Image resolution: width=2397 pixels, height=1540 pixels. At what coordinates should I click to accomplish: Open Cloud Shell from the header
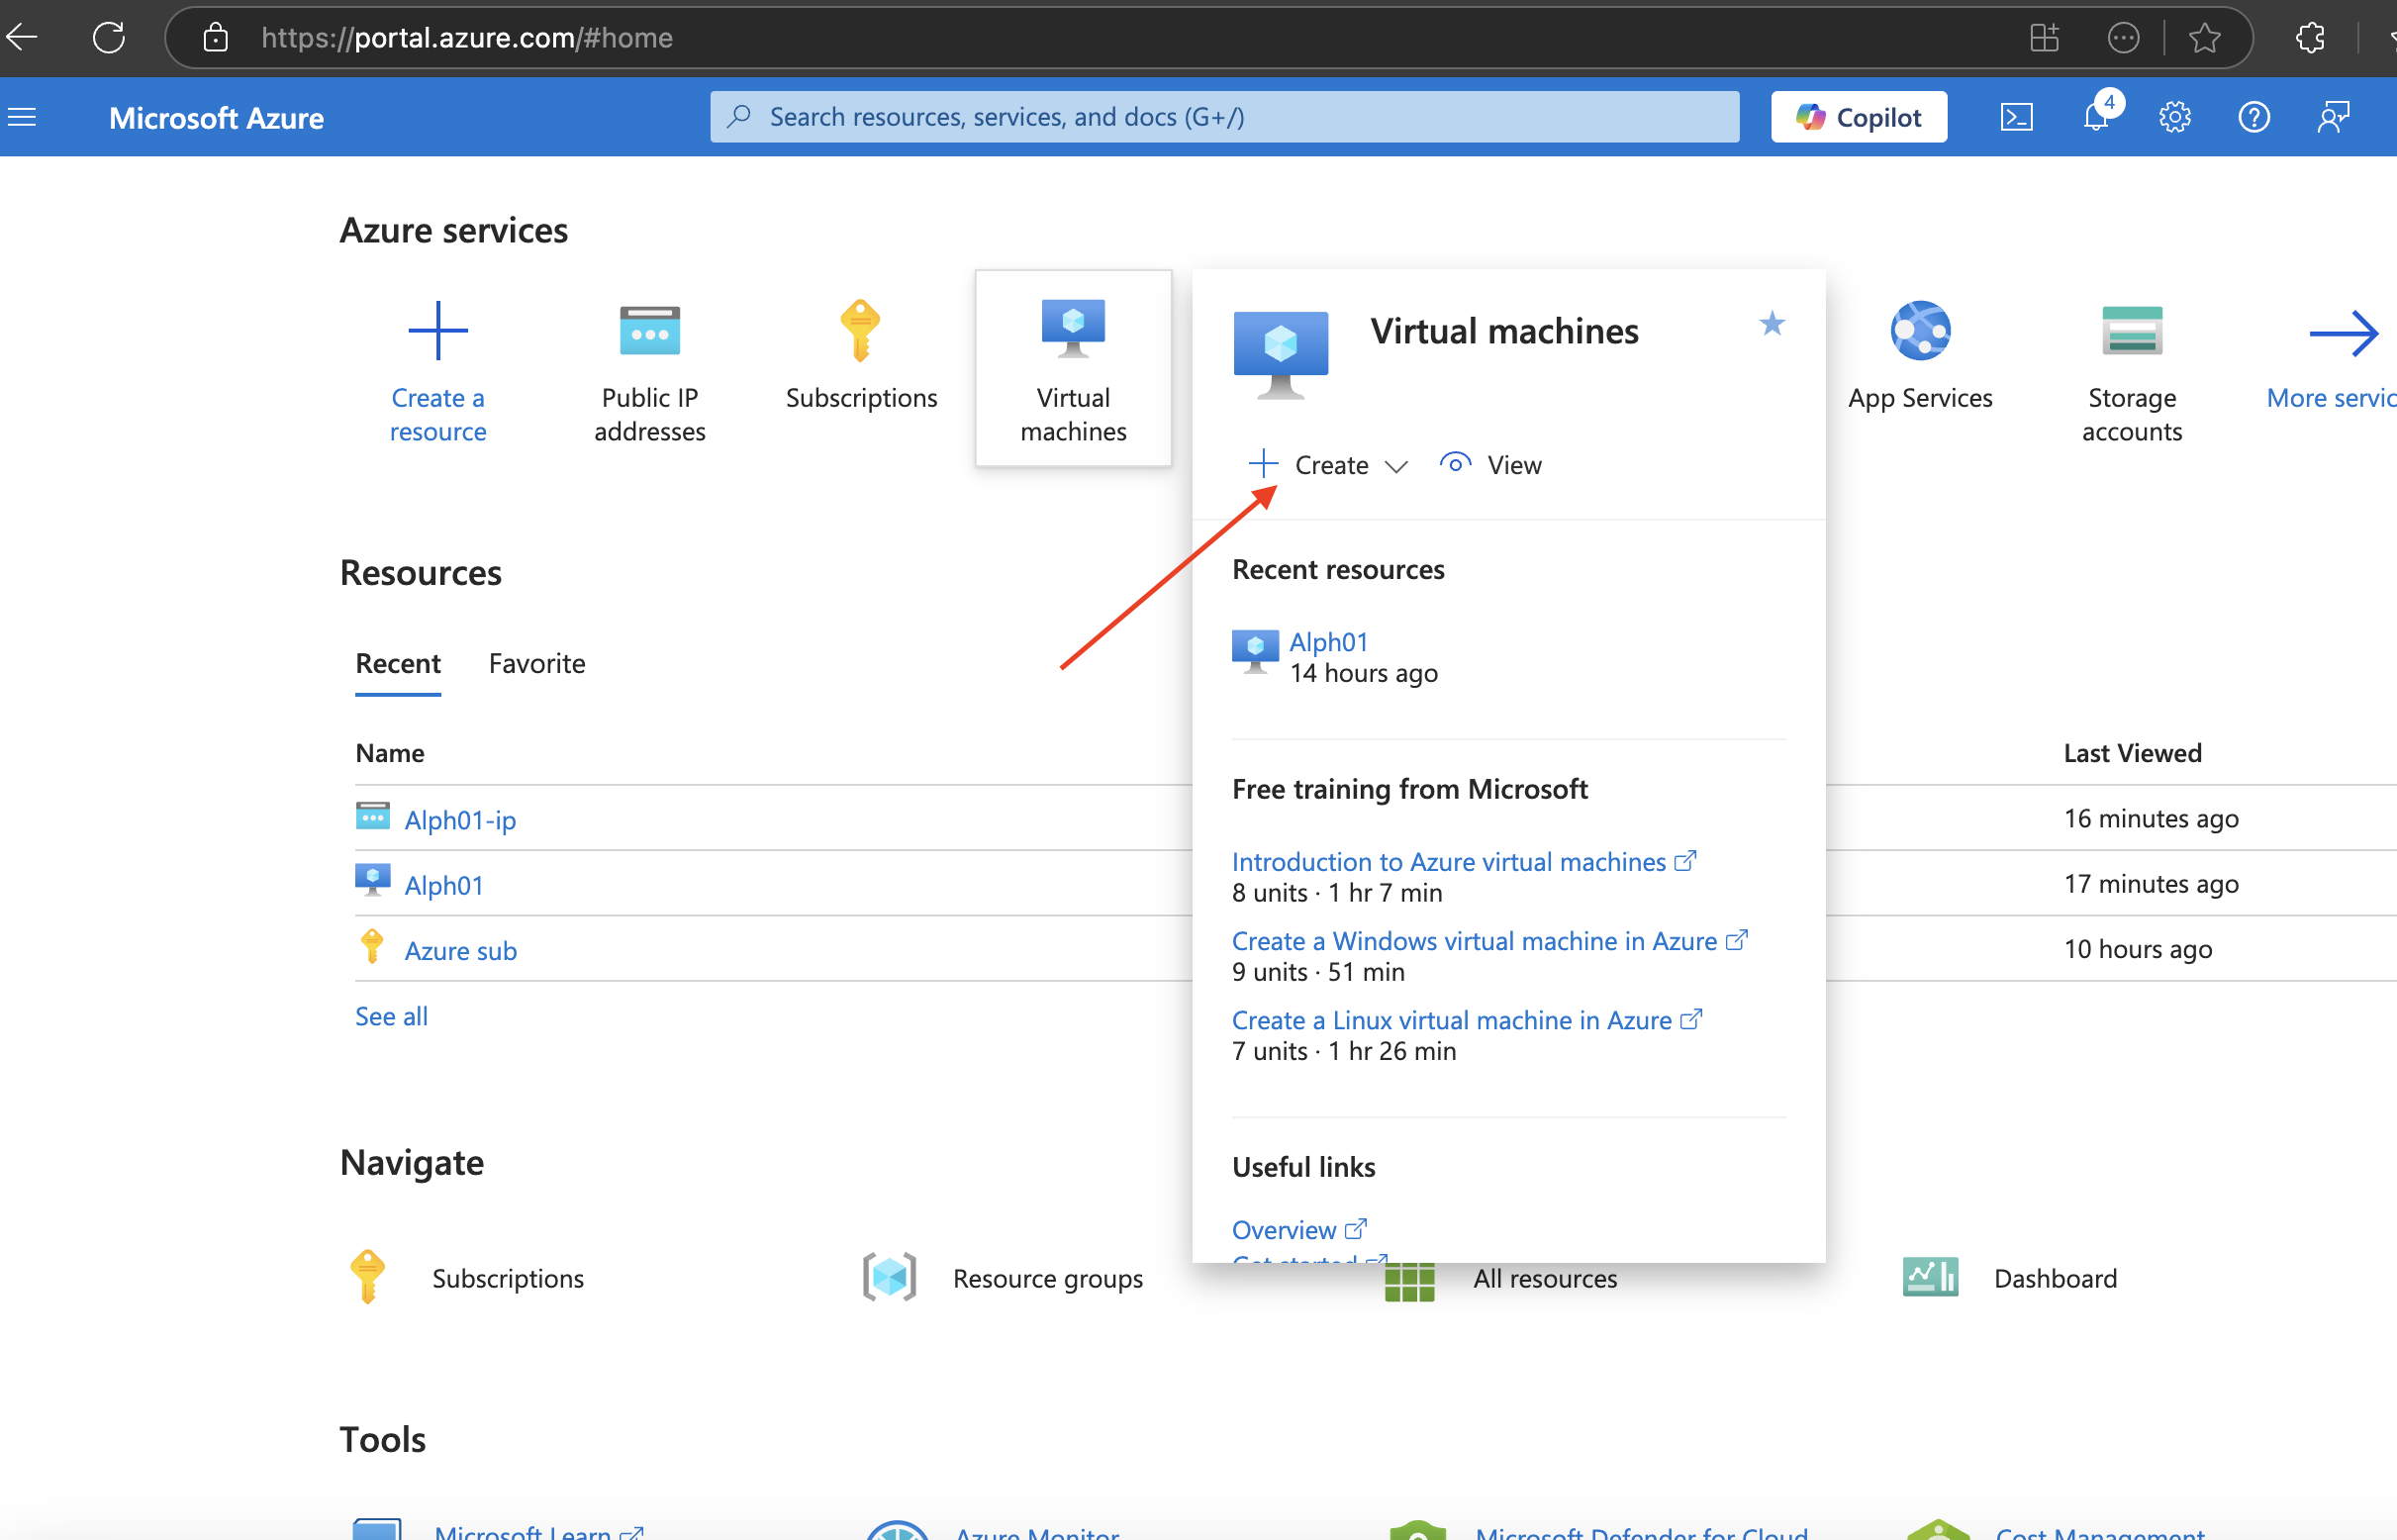coord(2016,117)
